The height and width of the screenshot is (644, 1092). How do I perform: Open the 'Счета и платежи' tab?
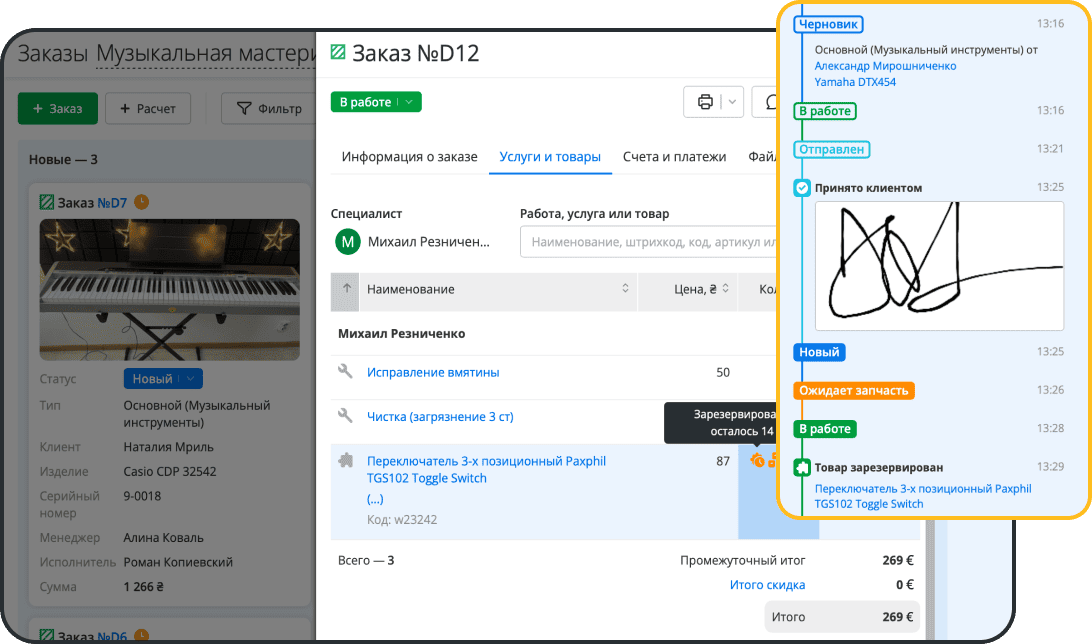point(674,157)
